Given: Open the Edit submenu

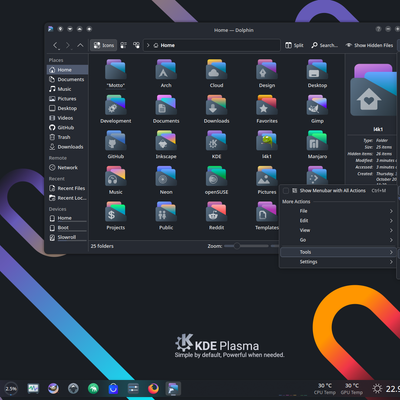Looking at the screenshot, I should click(337, 221).
